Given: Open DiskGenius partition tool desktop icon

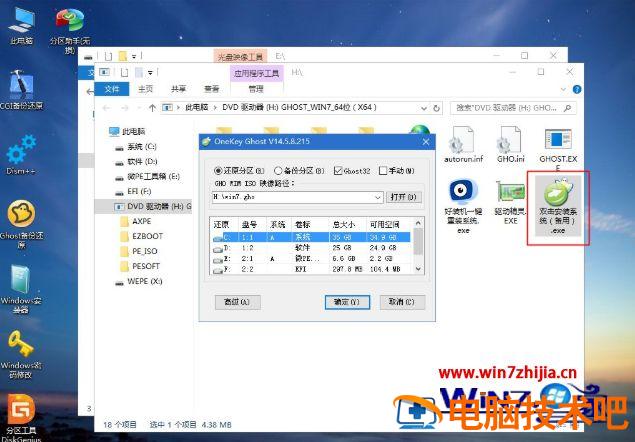Looking at the screenshot, I should click(x=20, y=412).
